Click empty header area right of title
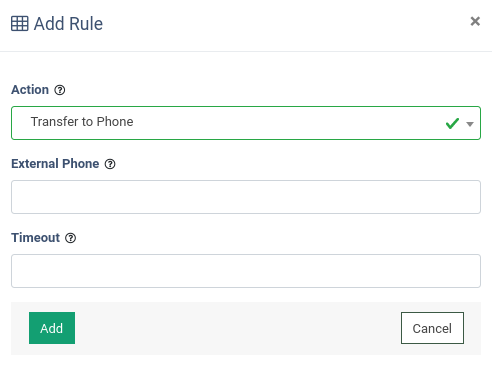Image resolution: width=492 pixels, height=366 pixels. point(283,24)
